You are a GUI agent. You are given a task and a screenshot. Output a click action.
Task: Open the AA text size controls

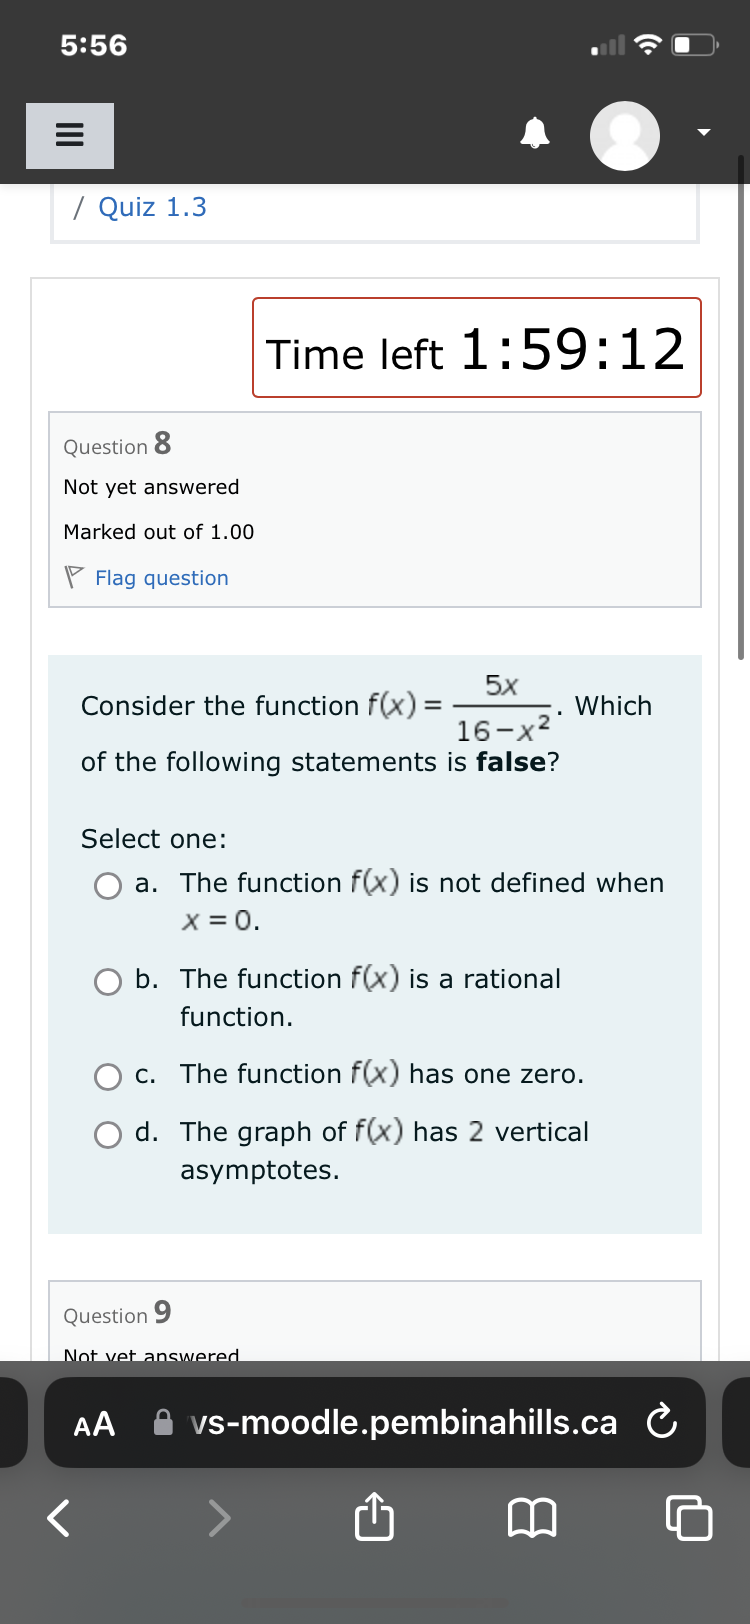click(93, 1424)
